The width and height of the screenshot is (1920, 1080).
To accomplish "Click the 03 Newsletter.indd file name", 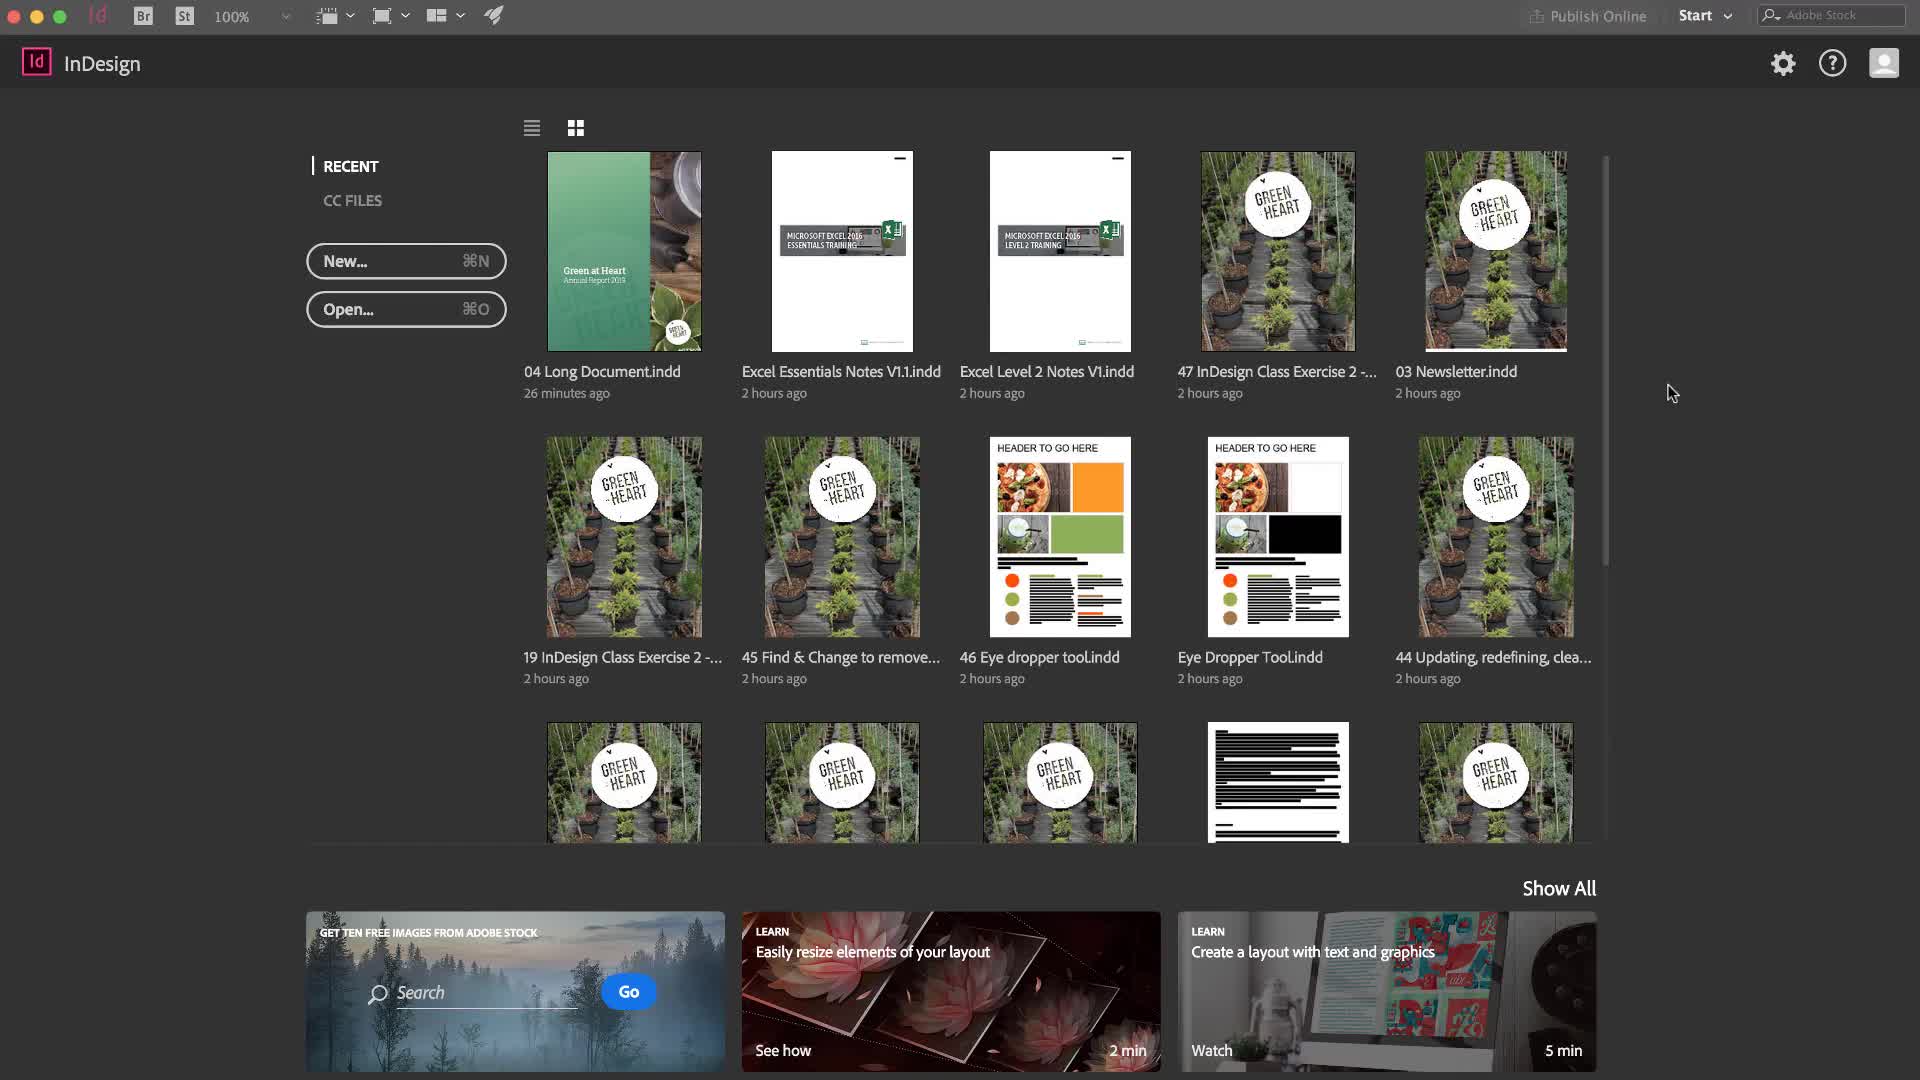I will [1456, 371].
